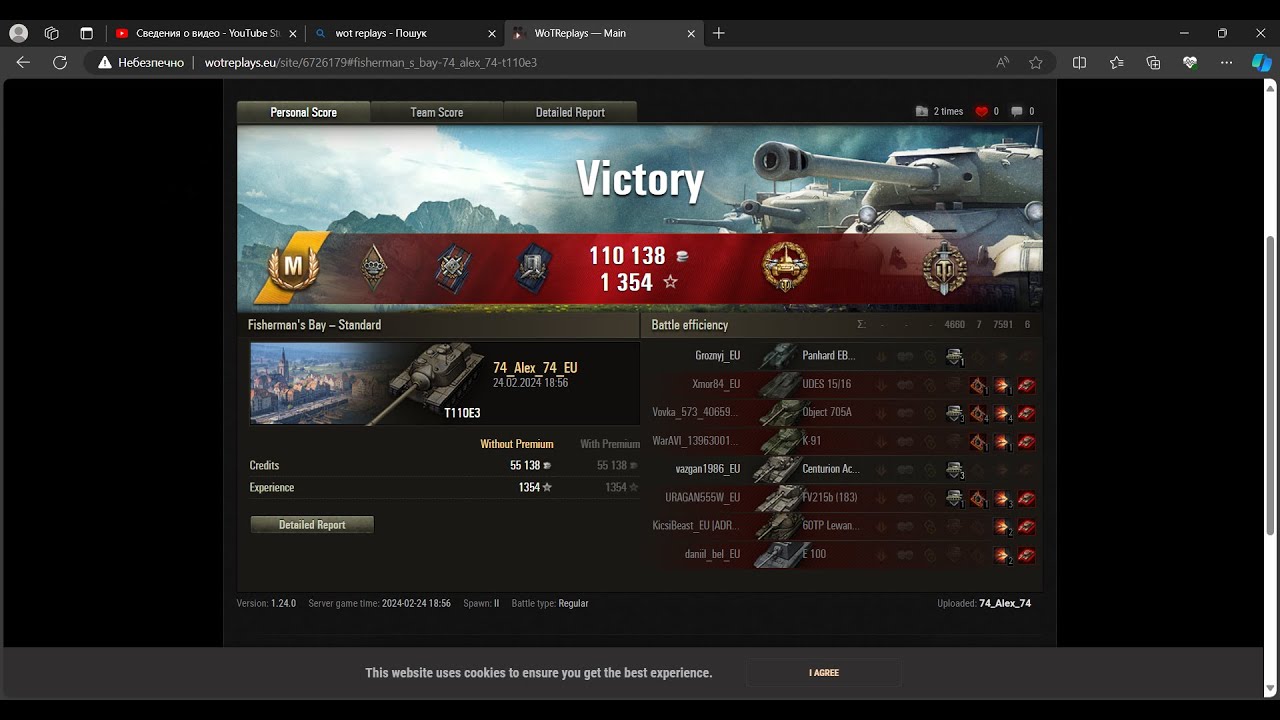The width and height of the screenshot is (1280, 720).
Task: Click the diamond-shaped medal beside the mastery badge
Action: point(373,267)
